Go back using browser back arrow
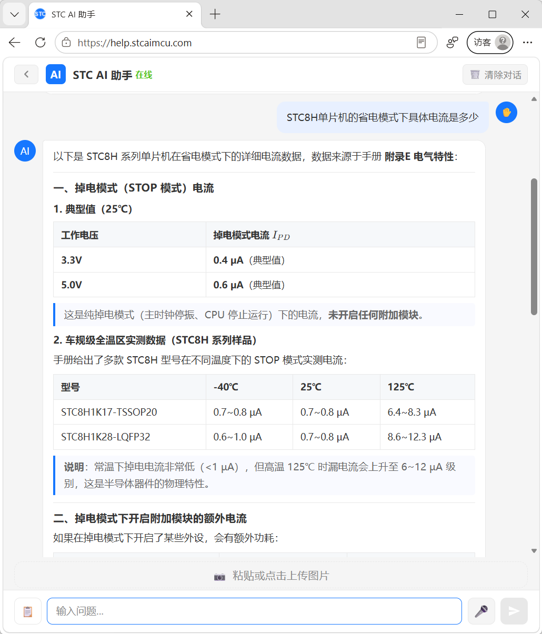The image size is (542, 634). click(x=15, y=42)
